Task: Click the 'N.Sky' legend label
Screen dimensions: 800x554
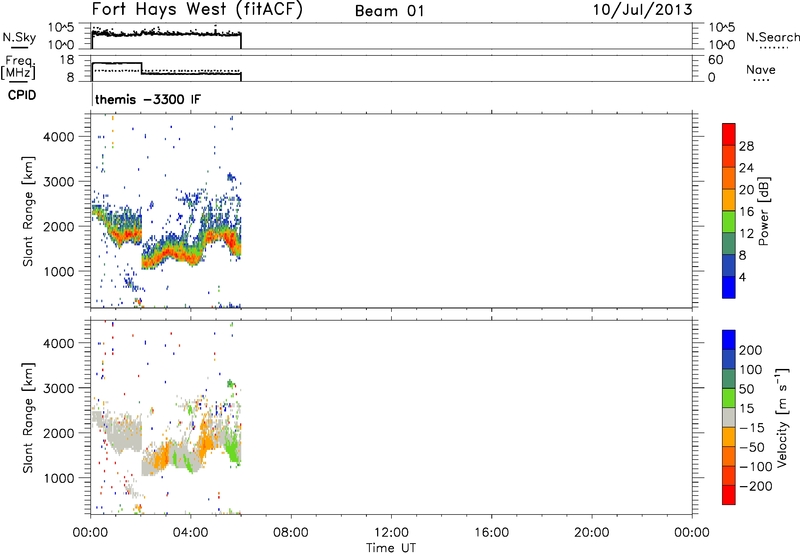Action: [19, 37]
